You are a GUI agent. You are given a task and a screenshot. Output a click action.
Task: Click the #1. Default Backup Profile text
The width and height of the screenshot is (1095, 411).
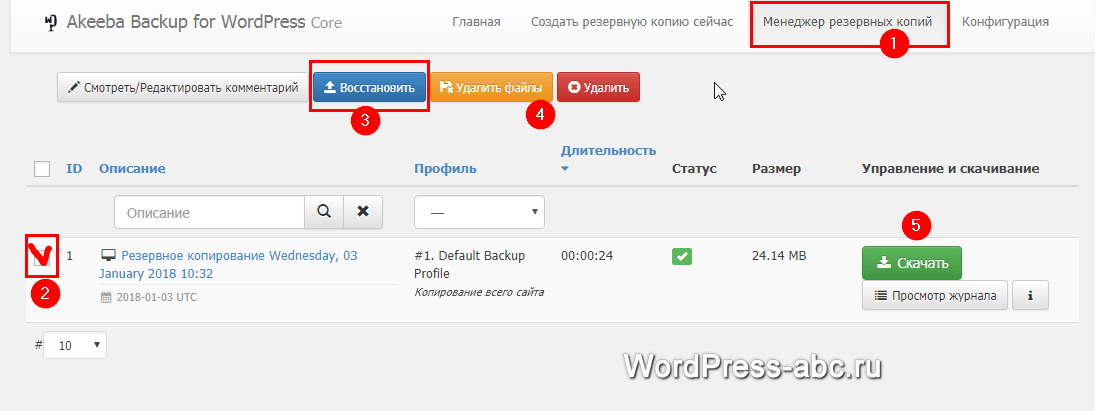[x=469, y=264]
